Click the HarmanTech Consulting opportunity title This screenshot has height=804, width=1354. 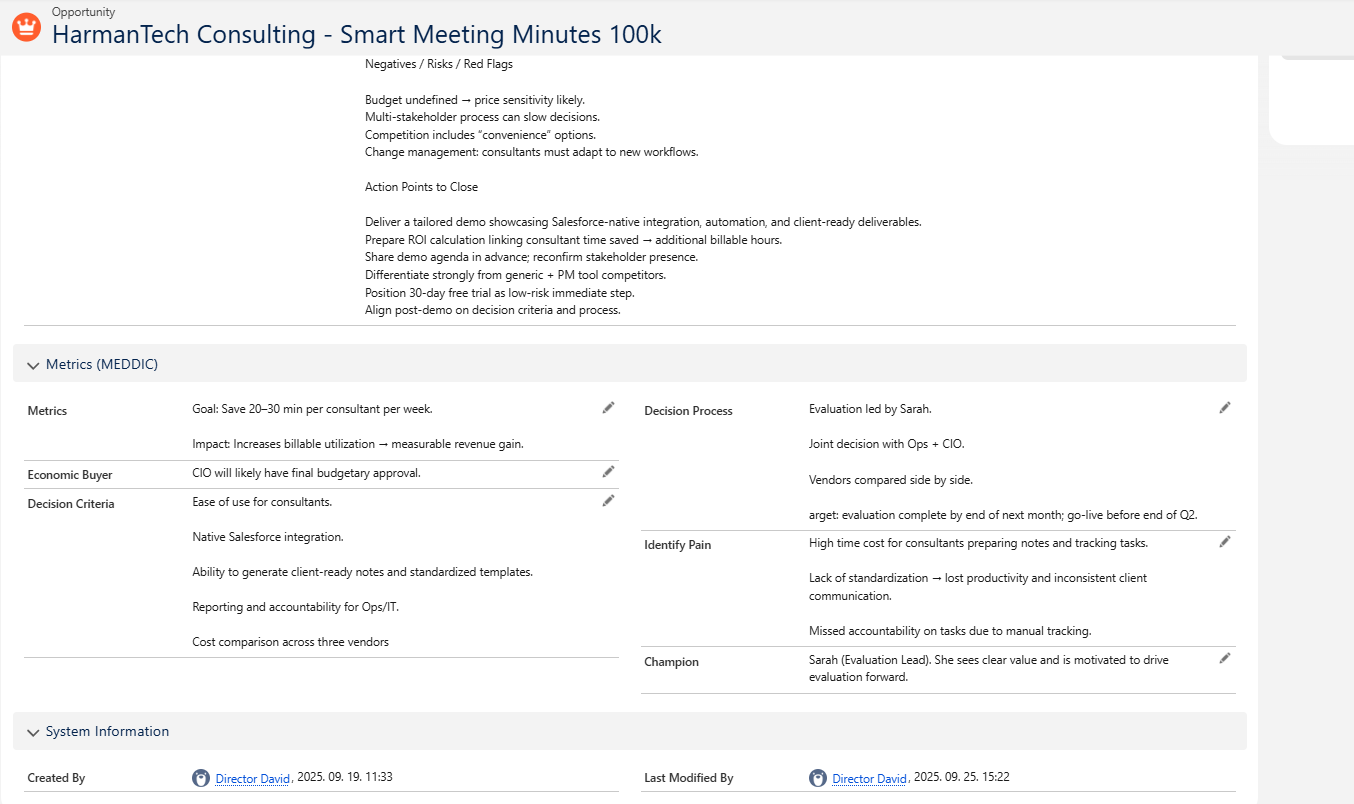(x=357, y=34)
